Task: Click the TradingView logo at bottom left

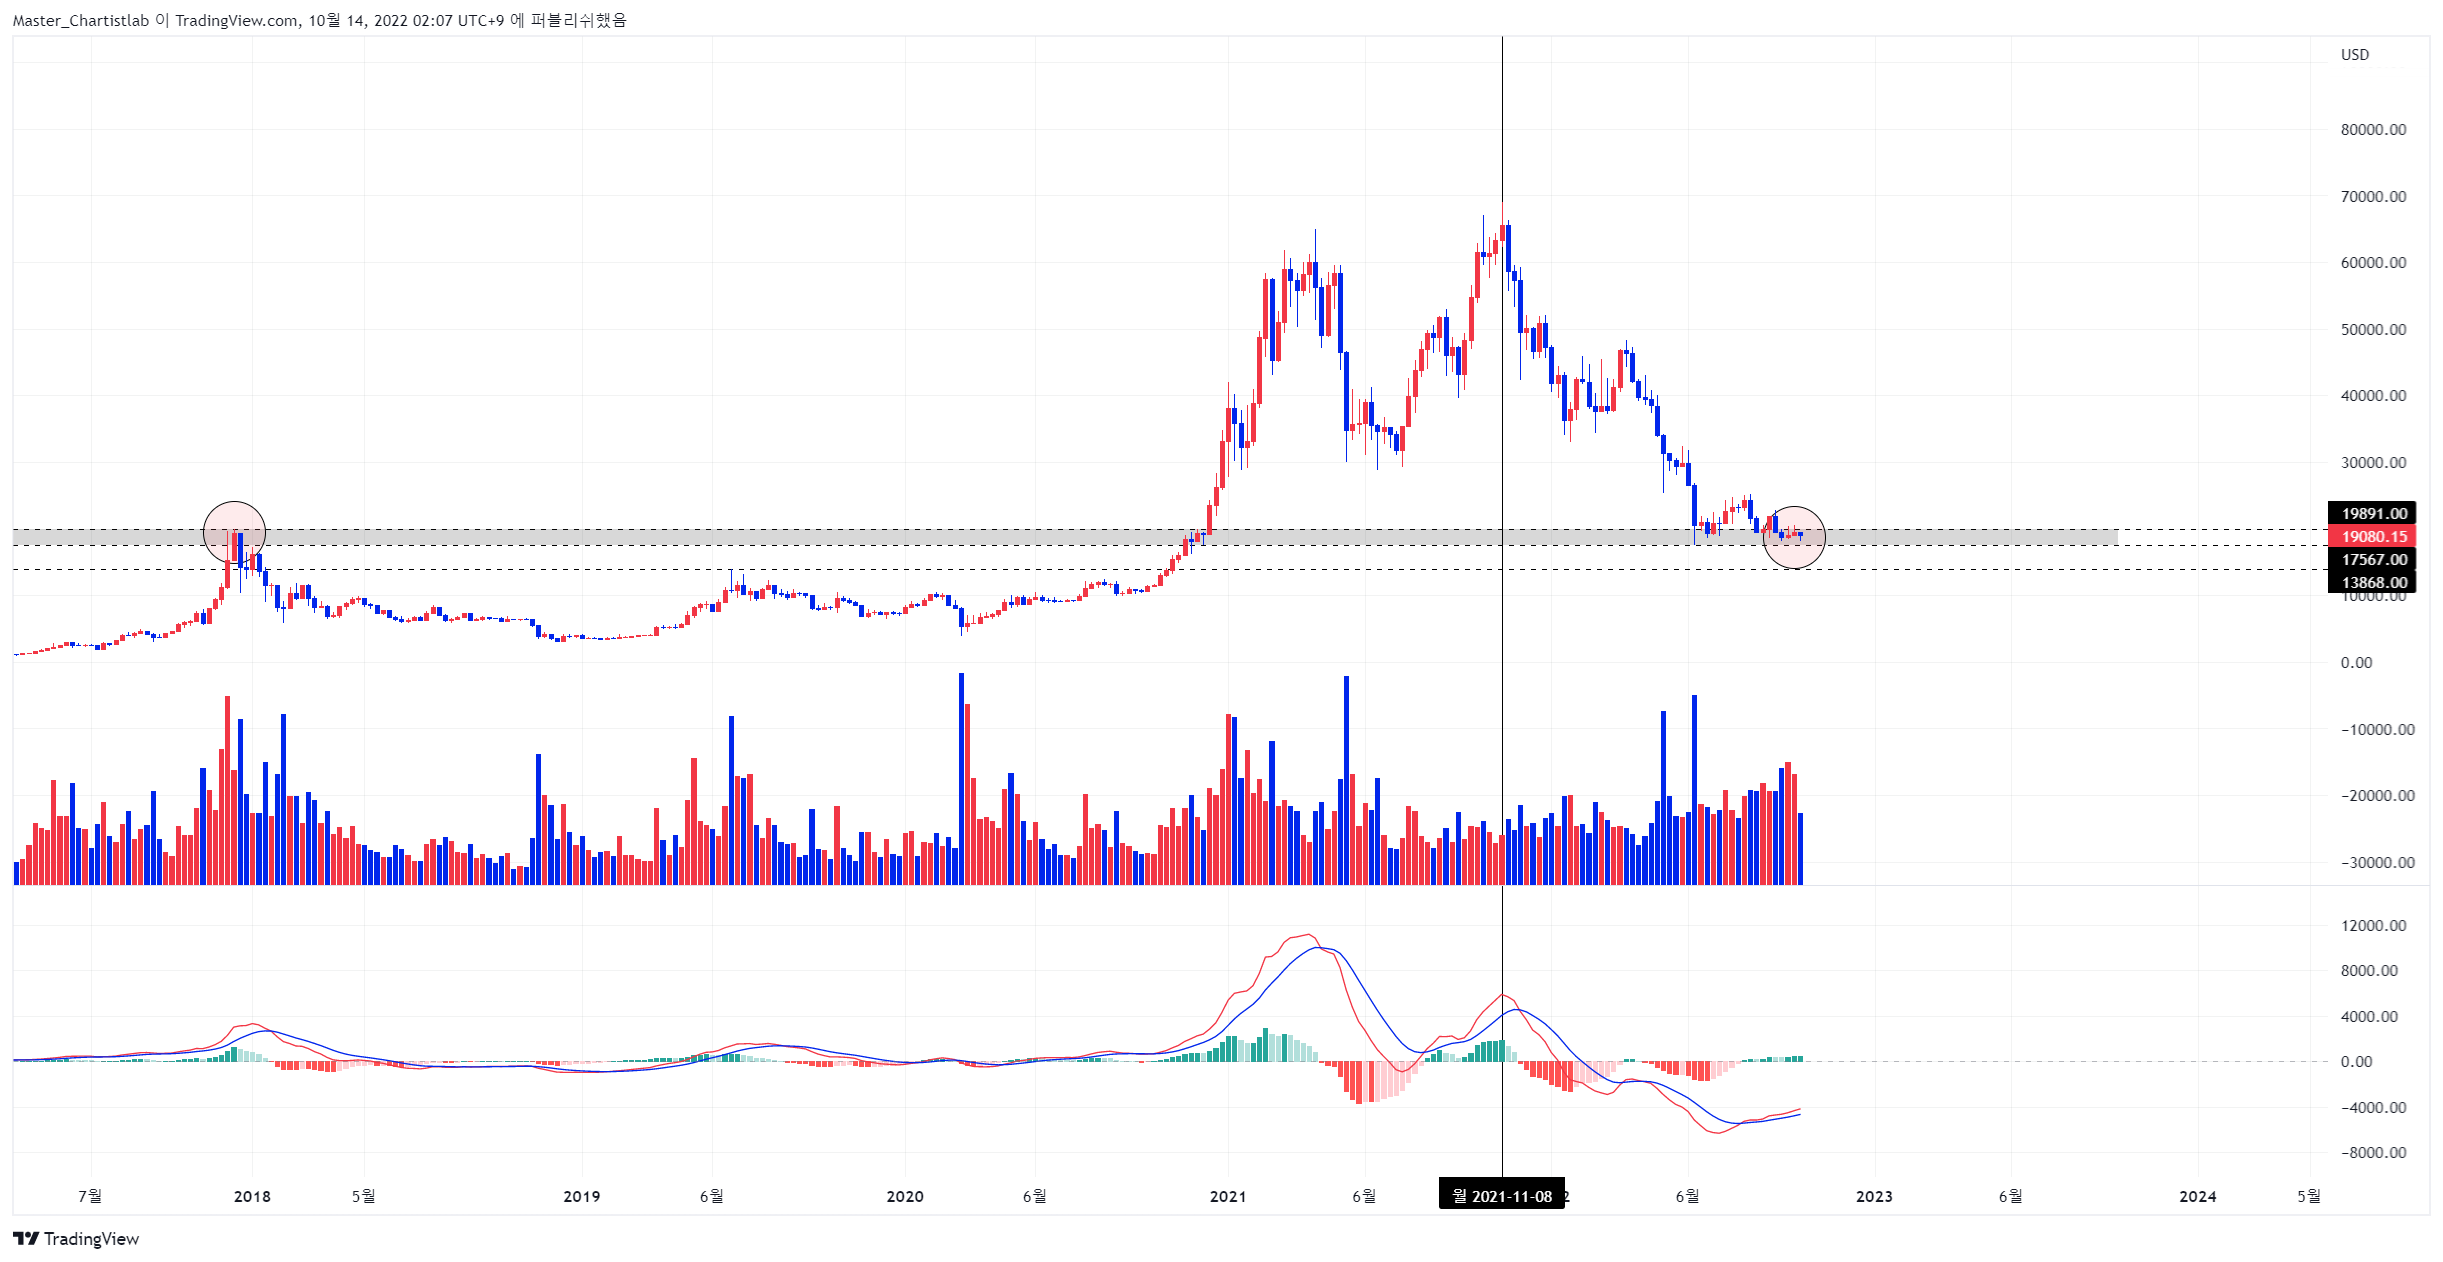Action: (x=76, y=1239)
